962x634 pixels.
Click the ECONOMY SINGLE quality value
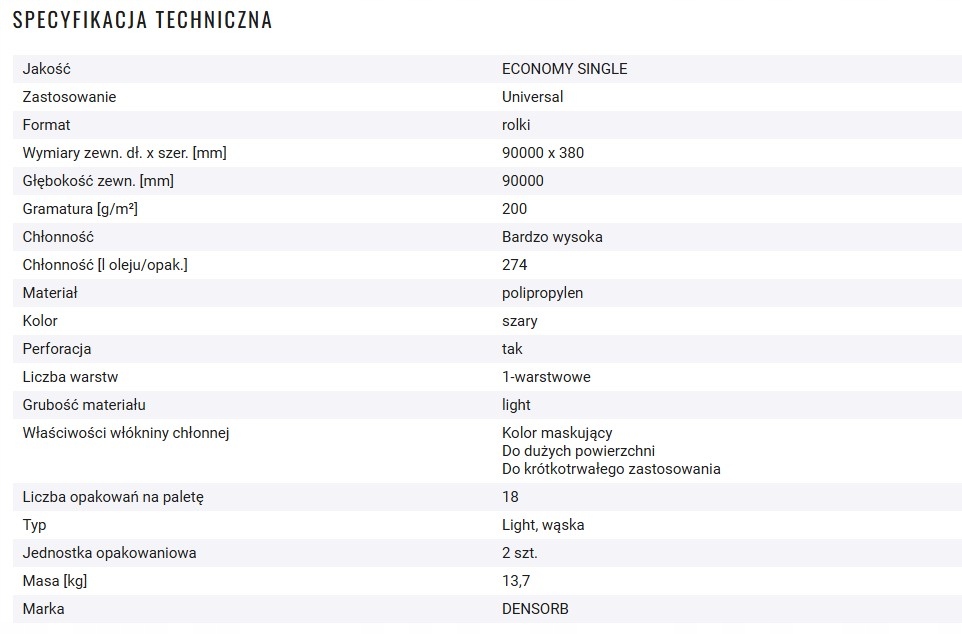(564, 69)
